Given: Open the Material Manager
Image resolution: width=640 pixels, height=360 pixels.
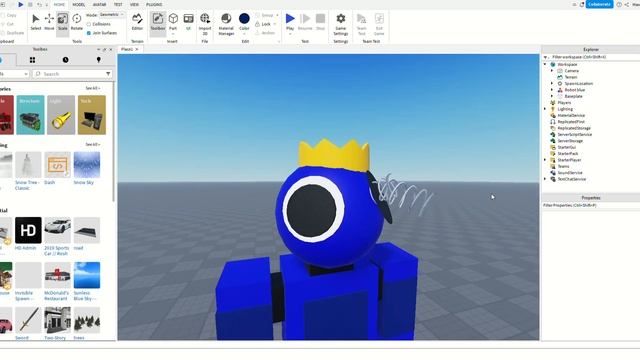Looking at the screenshot, I should coord(226,24).
